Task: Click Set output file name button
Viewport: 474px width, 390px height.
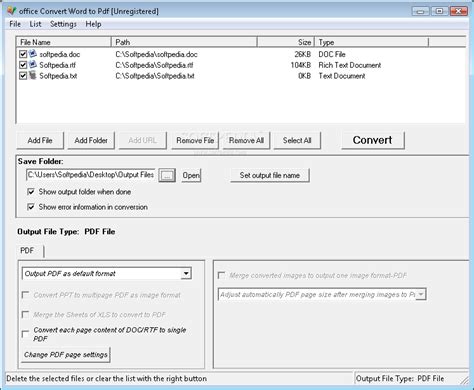Action: pos(270,175)
